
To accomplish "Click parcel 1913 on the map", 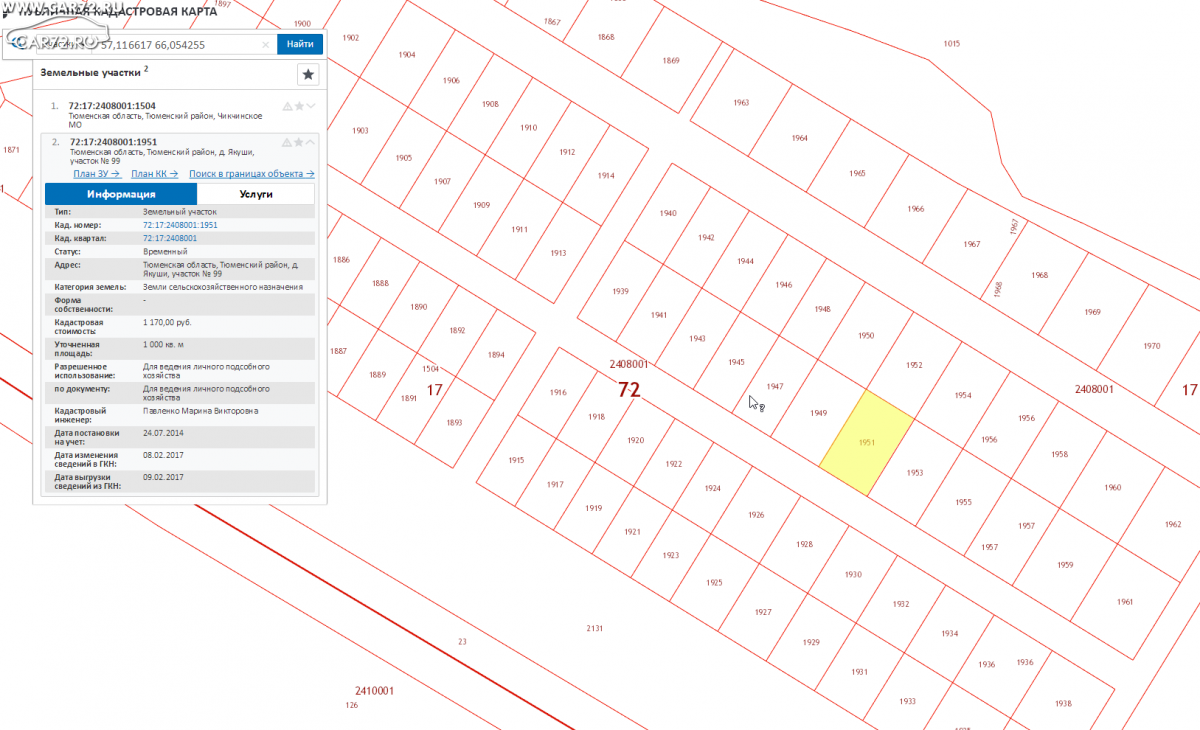I will point(558,253).
